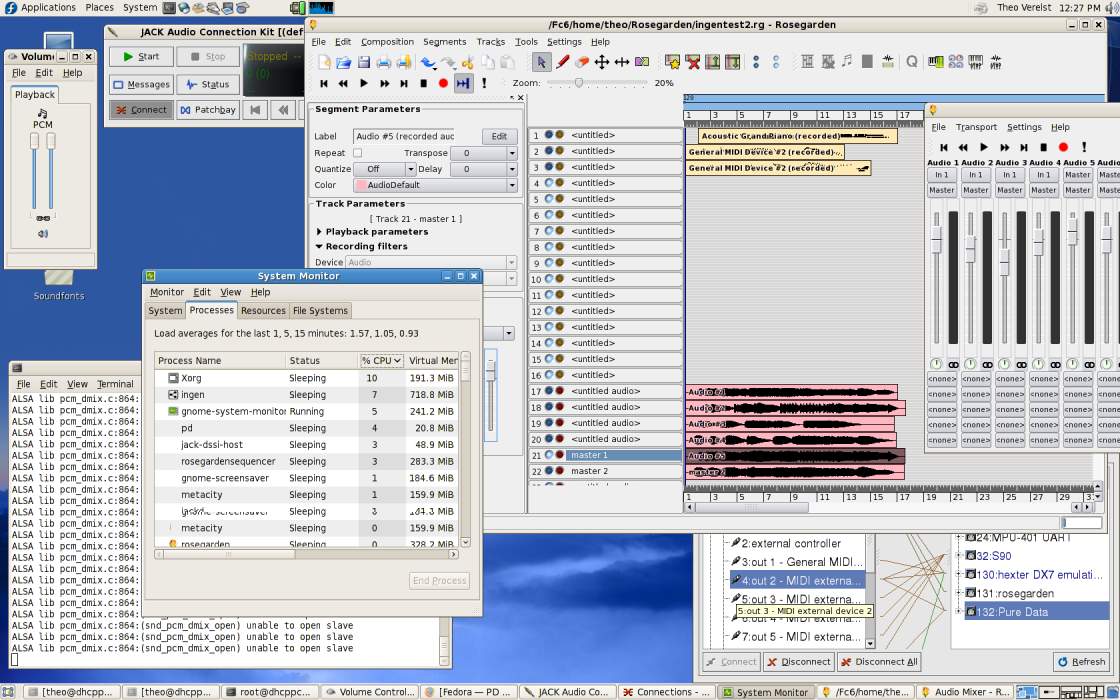Open JACK Patchbay
Screen dimensions: 1120x700
click(x=208, y=110)
